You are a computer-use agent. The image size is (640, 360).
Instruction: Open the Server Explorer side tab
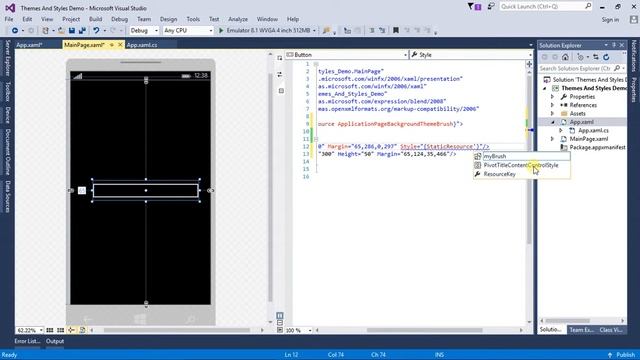[7, 58]
